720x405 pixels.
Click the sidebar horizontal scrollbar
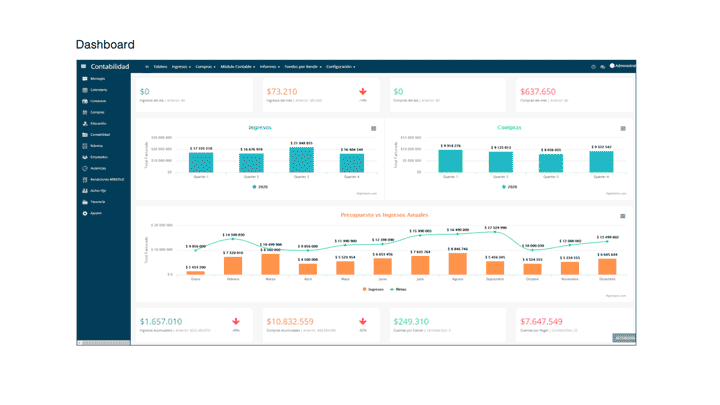[104, 343]
